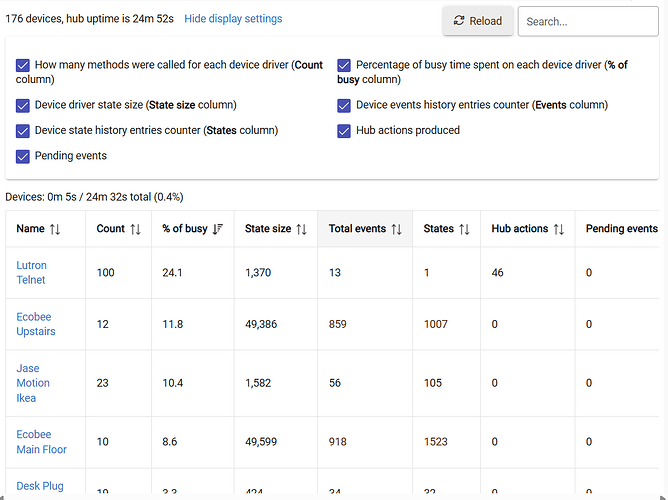Click total events value 918

[337, 442]
